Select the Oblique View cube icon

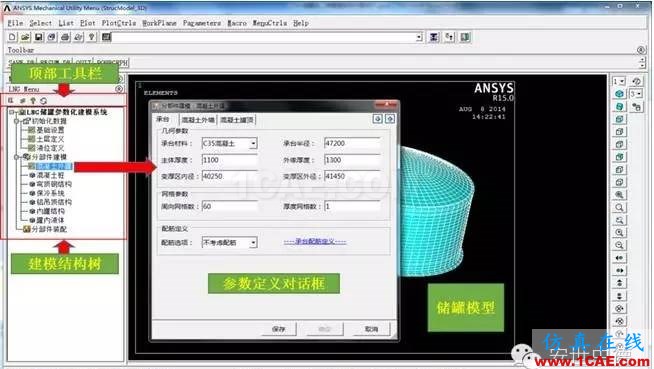[619, 107]
